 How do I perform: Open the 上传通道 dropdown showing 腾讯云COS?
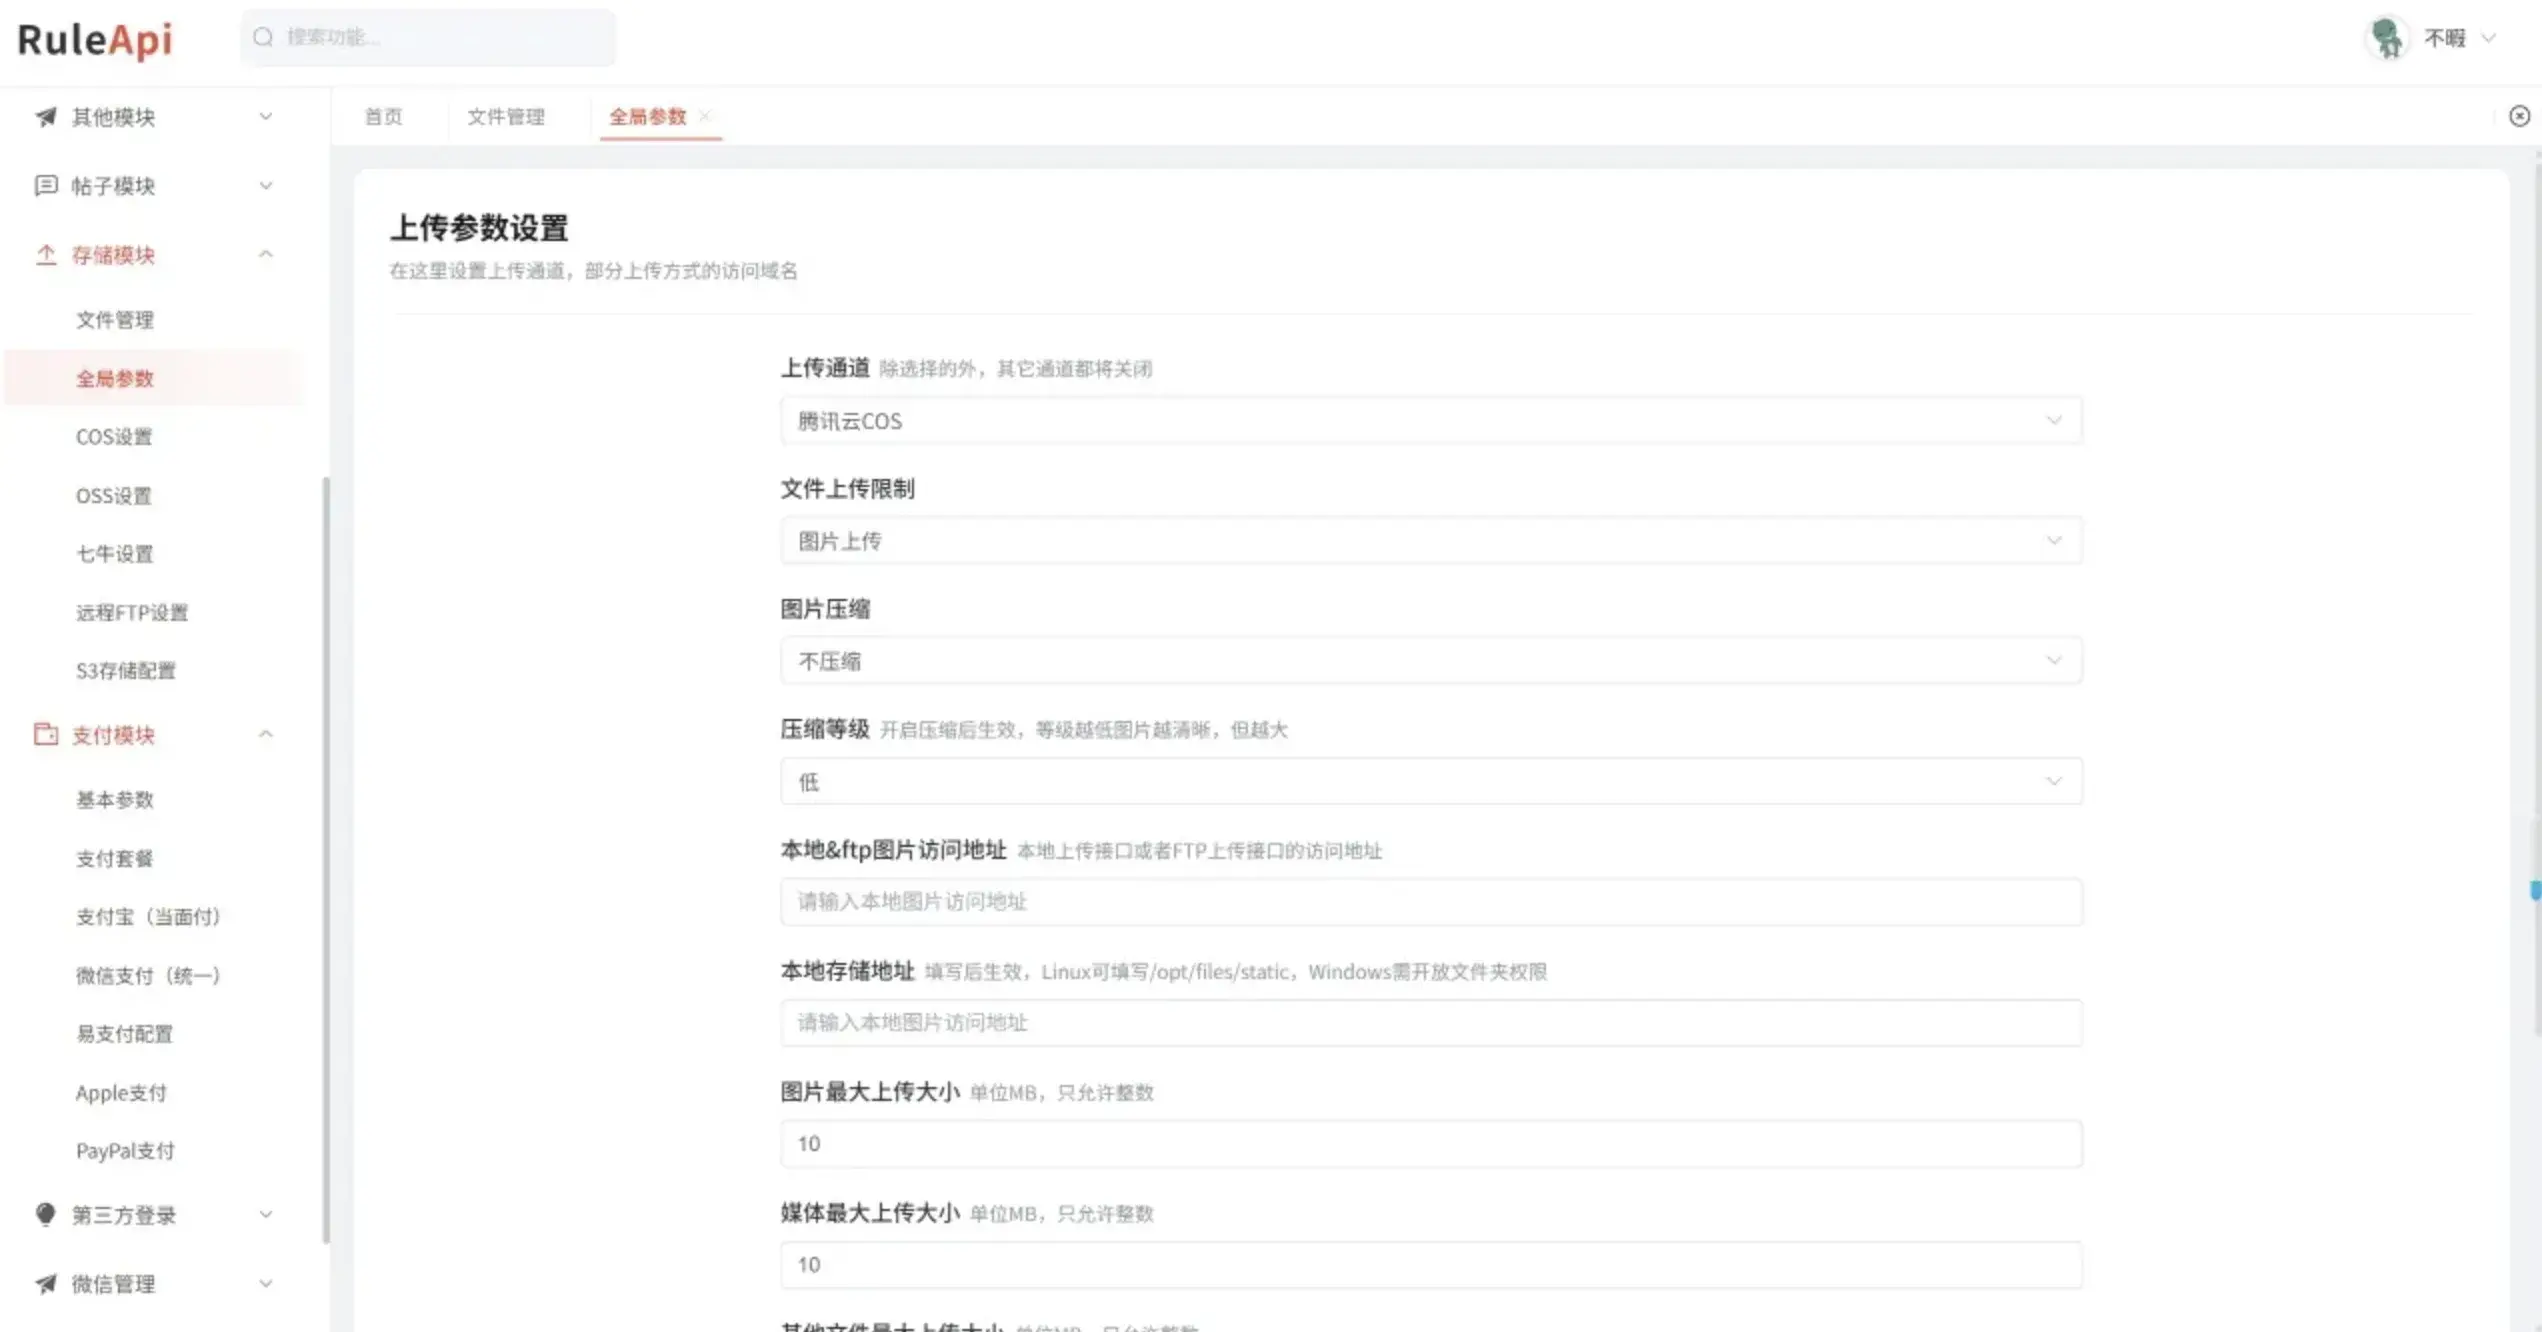1431,421
